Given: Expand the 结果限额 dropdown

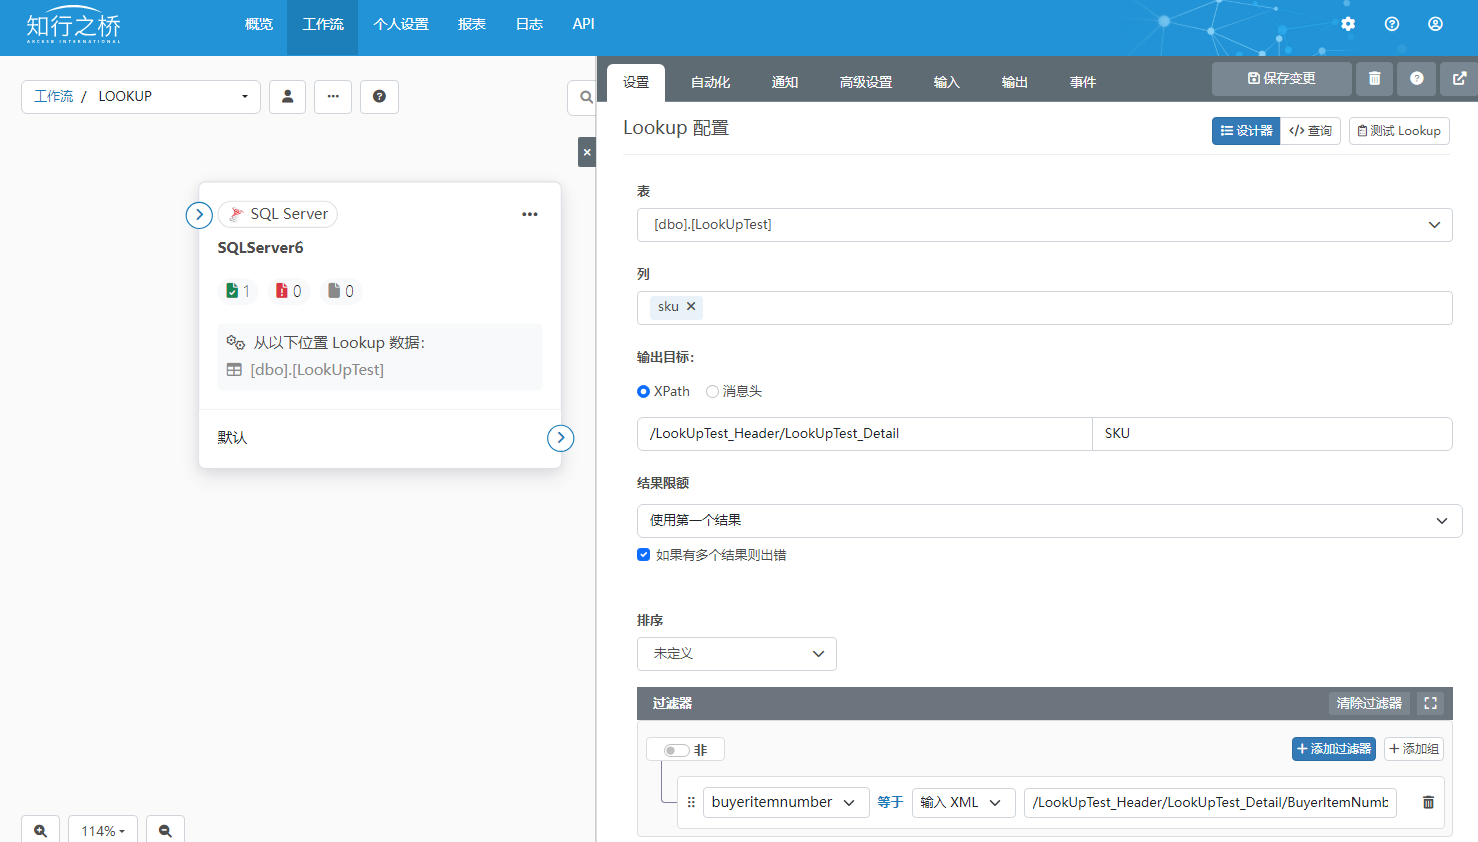Looking at the screenshot, I should pyautogui.click(x=1049, y=521).
